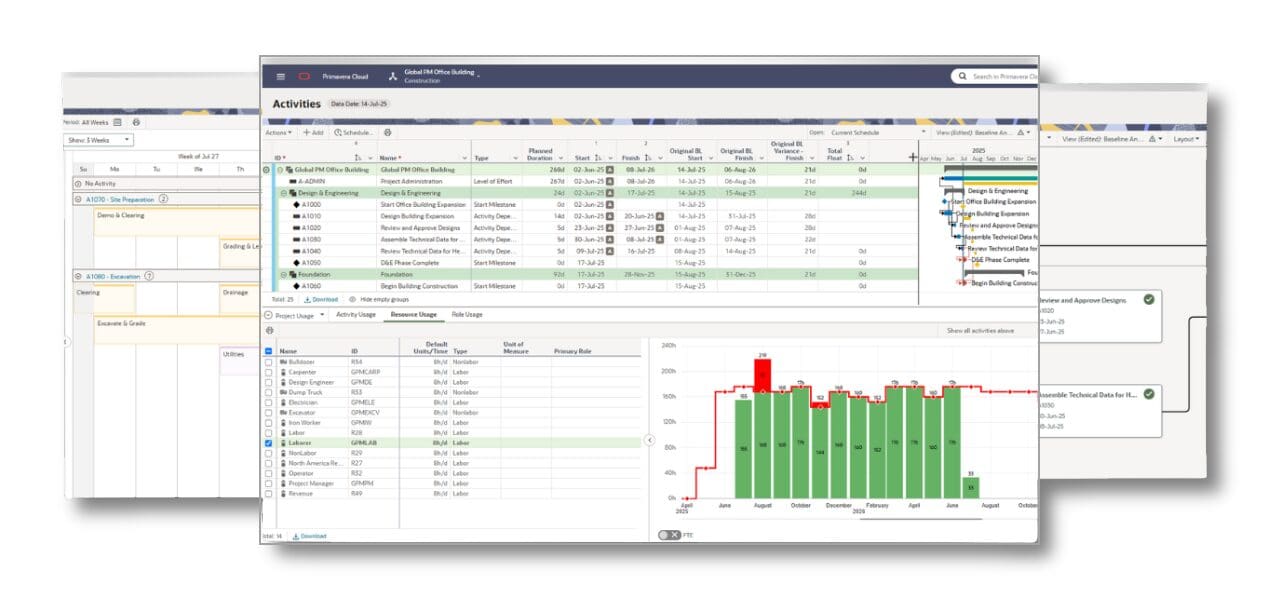Image resolution: width=1280 pixels, height=606 pixels.
Task: Open the Actions dropdown menu
Action: [279, 132]
